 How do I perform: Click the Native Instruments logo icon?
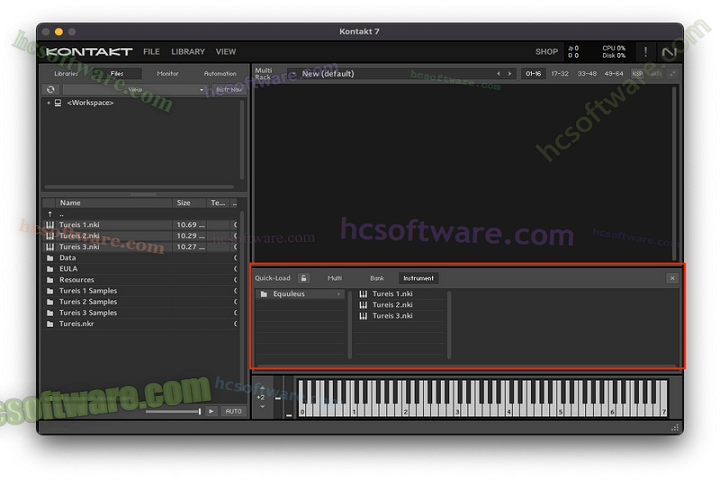coord(669,52)
